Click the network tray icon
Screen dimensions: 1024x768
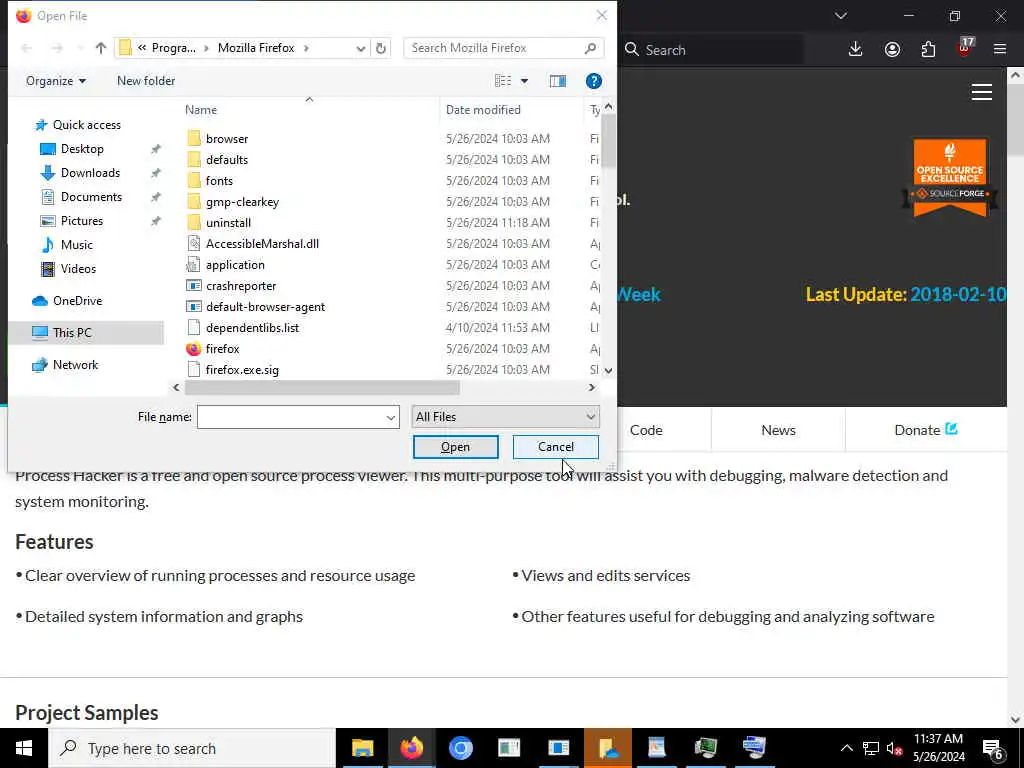[x=871, y=748]
